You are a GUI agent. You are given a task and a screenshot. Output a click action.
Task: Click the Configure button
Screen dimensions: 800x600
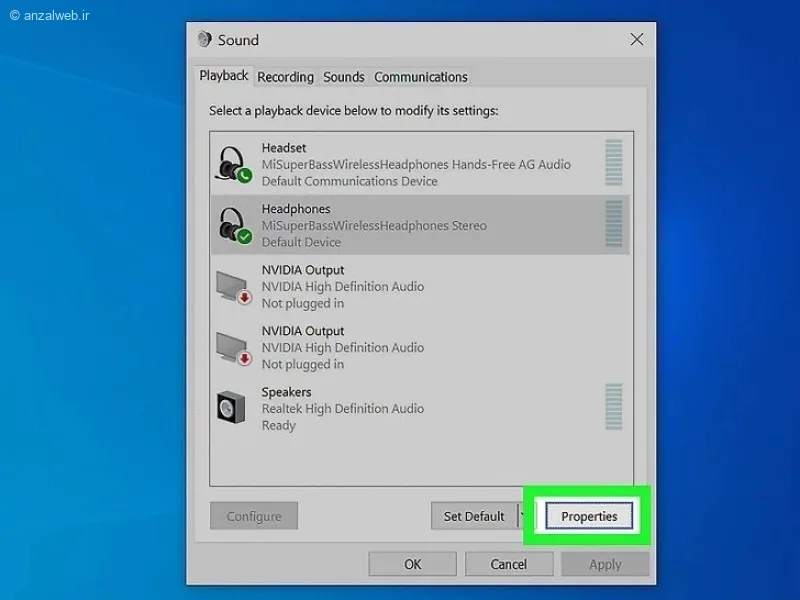(254, 516)
